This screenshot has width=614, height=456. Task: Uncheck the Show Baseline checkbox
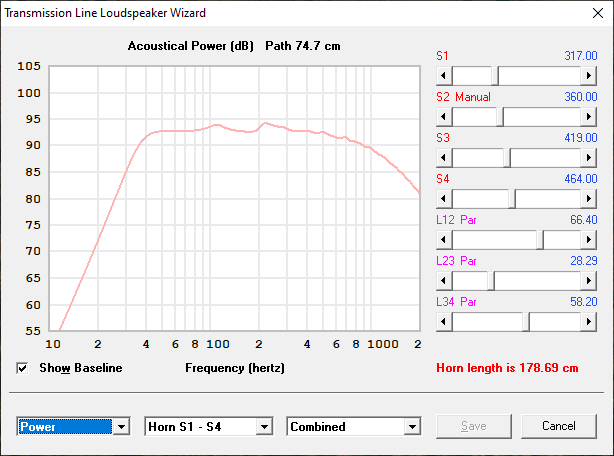[x=22, y=368]
